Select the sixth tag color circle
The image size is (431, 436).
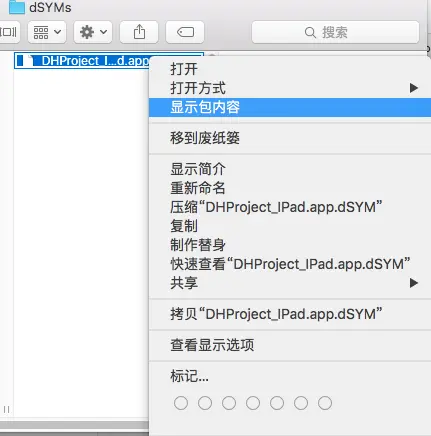301,403
